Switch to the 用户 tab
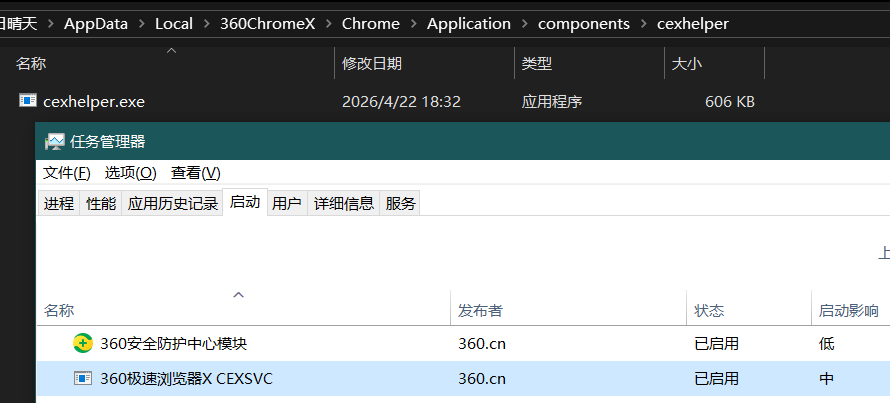This screenshot has width=890, height=403. coord(287,203)
